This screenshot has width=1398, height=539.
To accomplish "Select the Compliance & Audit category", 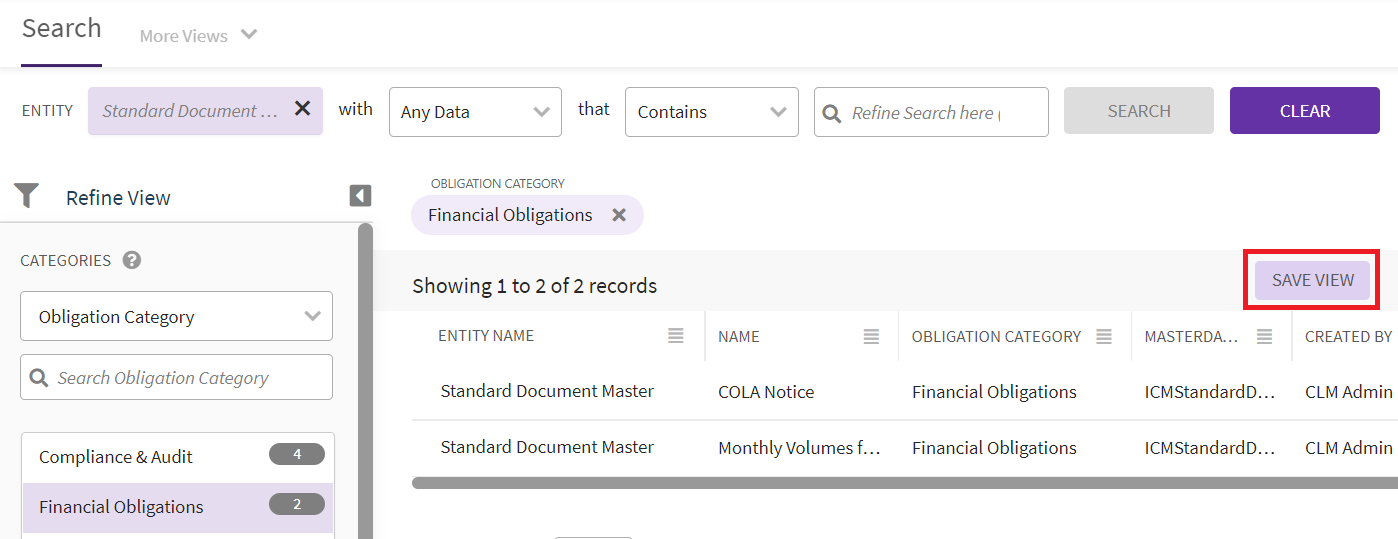I will (116, 457).
